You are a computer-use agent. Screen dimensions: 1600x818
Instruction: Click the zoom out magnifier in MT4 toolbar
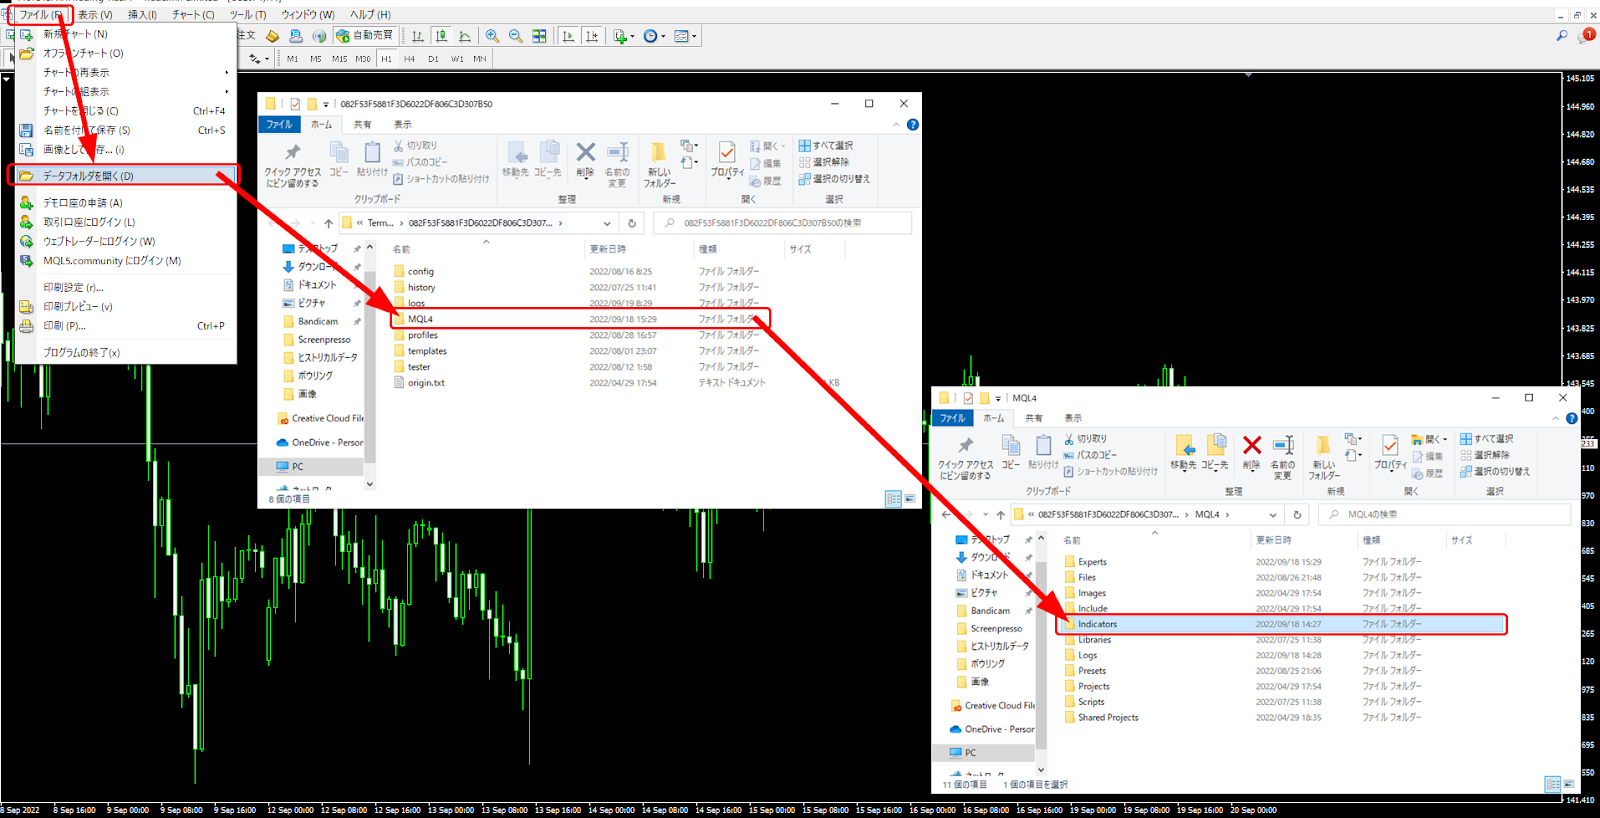point(516,36)
